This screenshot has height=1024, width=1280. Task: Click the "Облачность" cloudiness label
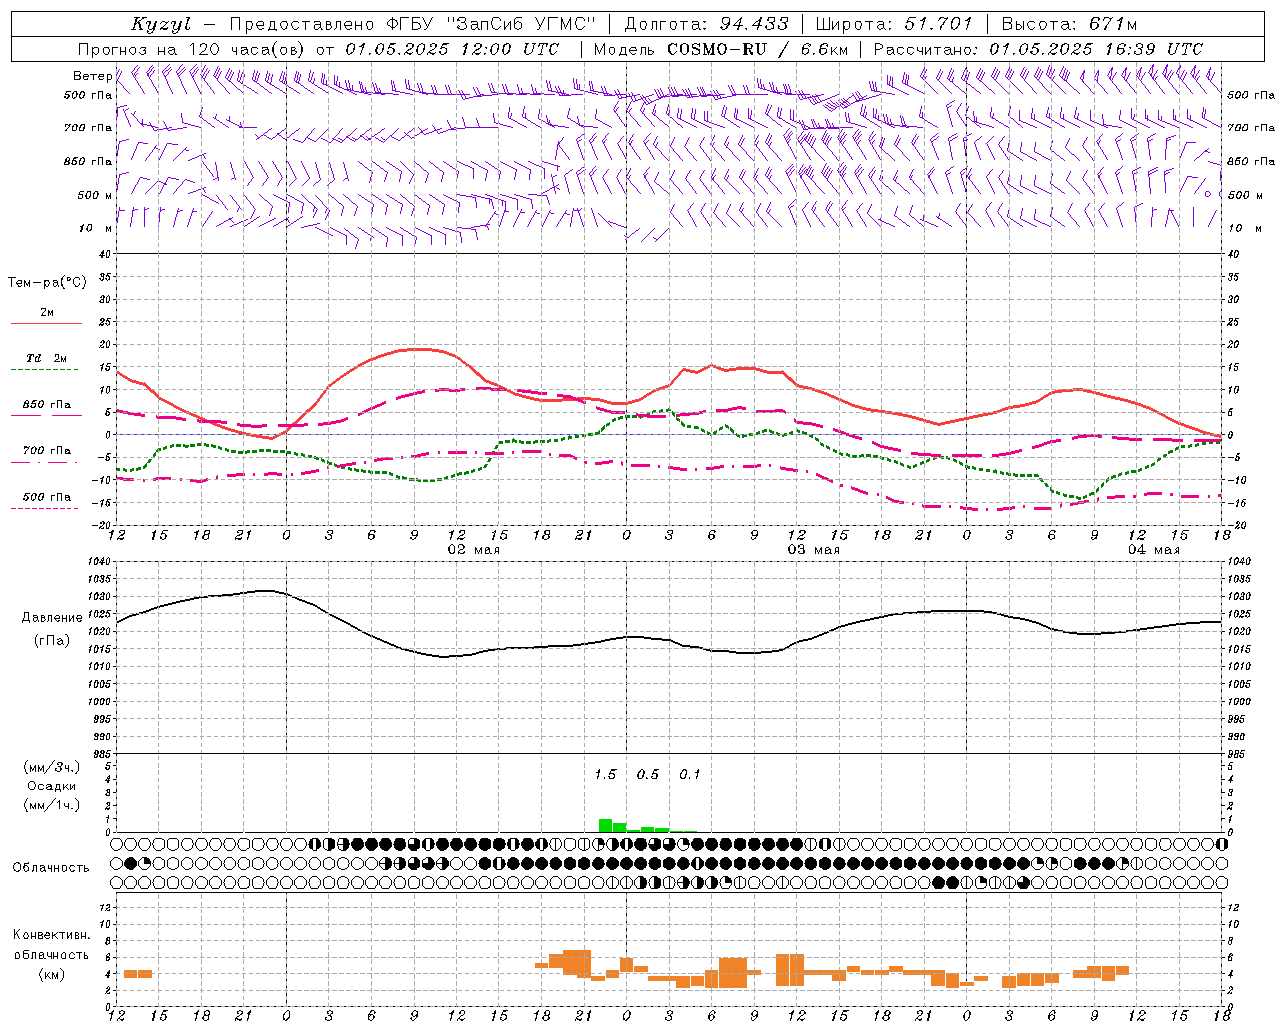[x=50, y=868]
